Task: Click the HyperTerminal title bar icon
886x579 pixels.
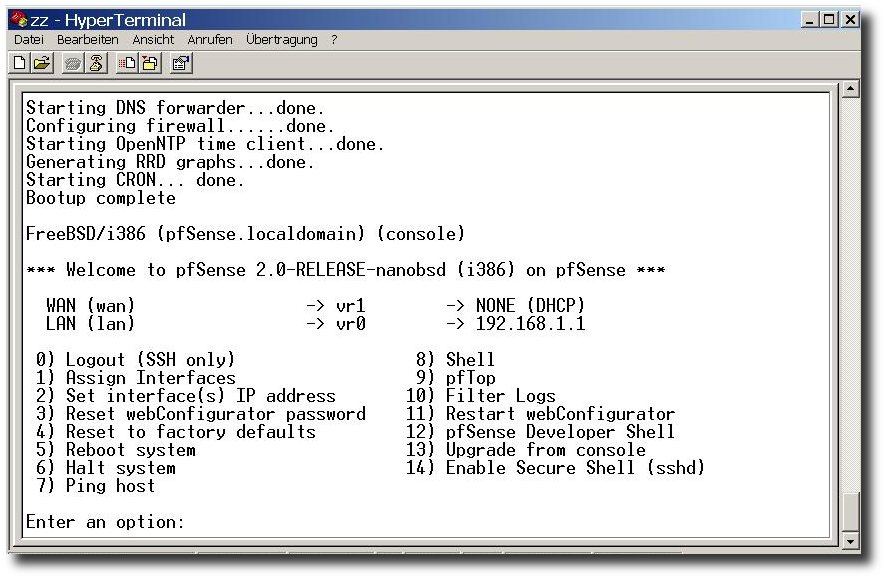Action: click(x=19, y=20)
